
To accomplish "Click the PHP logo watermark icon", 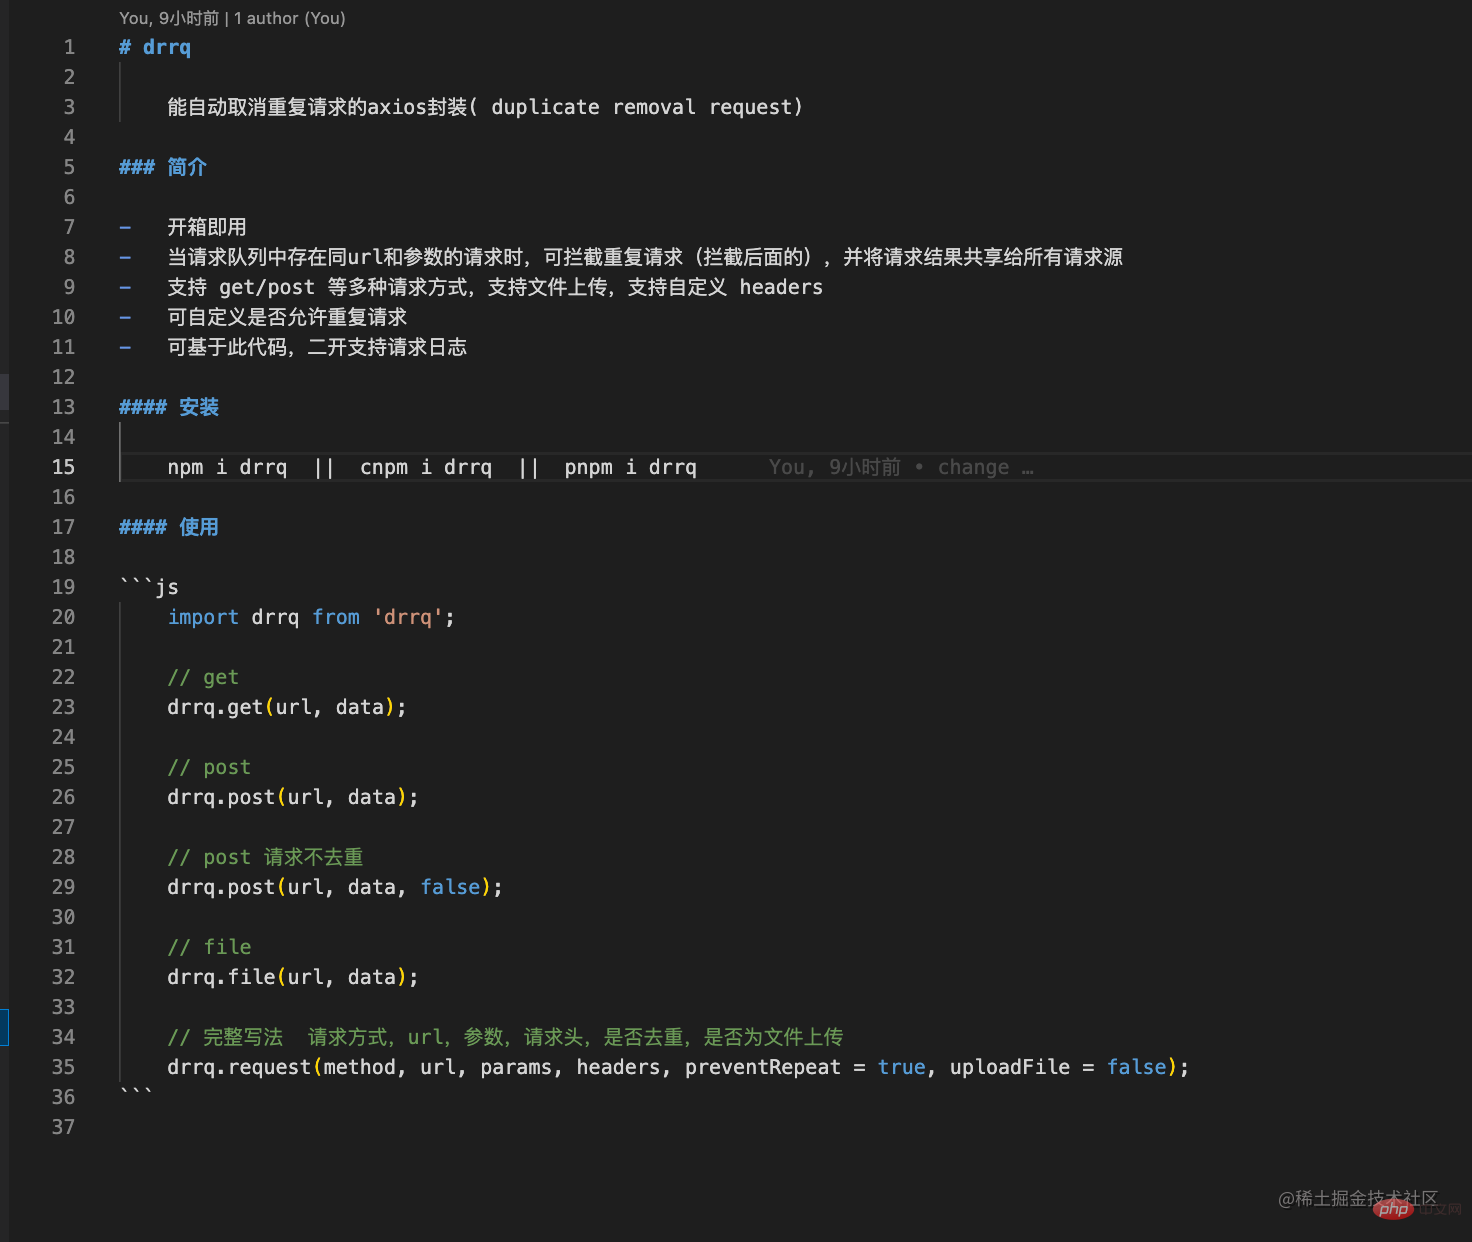I will 1394,1208.
